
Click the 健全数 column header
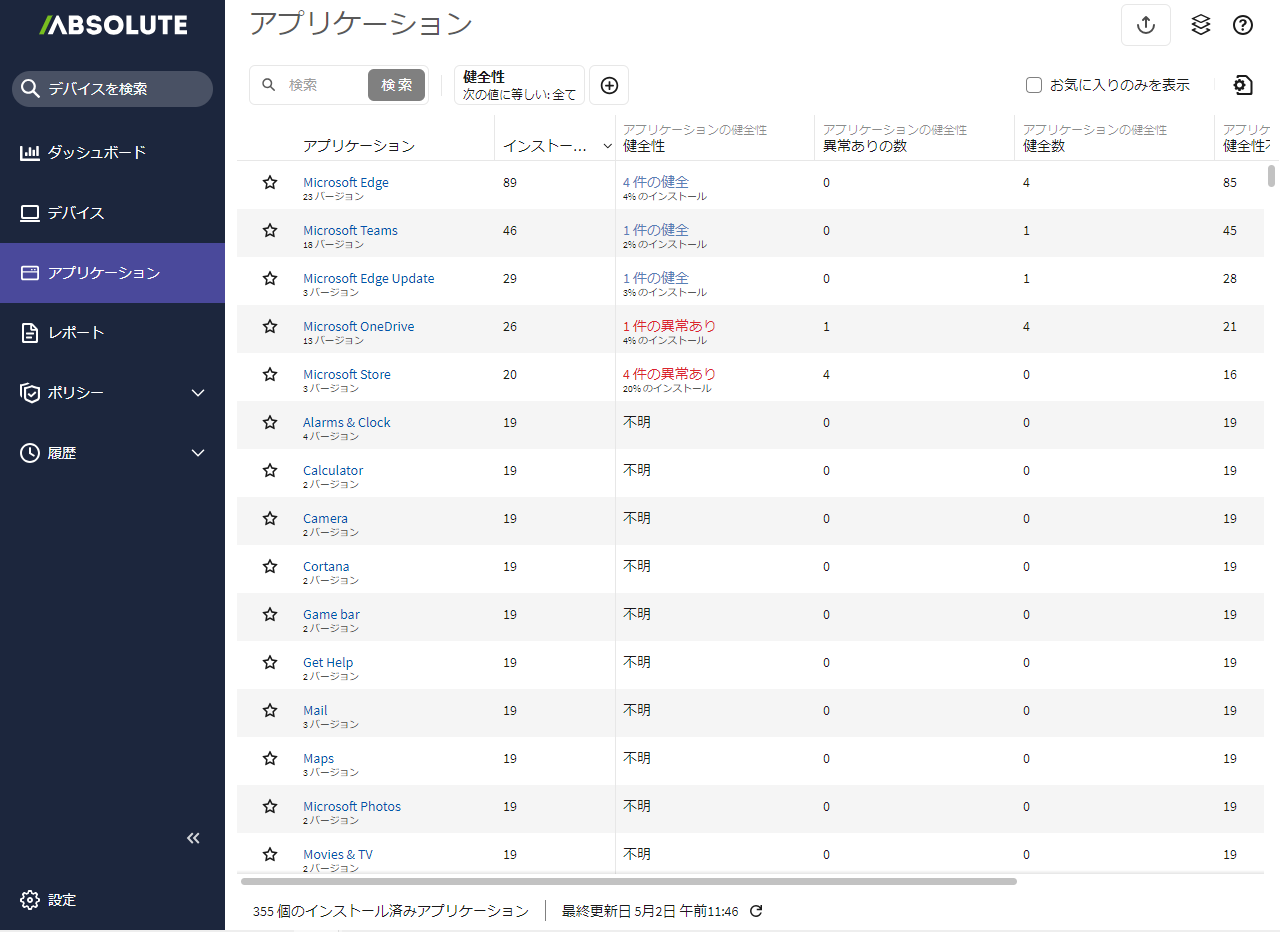pos(1044,146)
